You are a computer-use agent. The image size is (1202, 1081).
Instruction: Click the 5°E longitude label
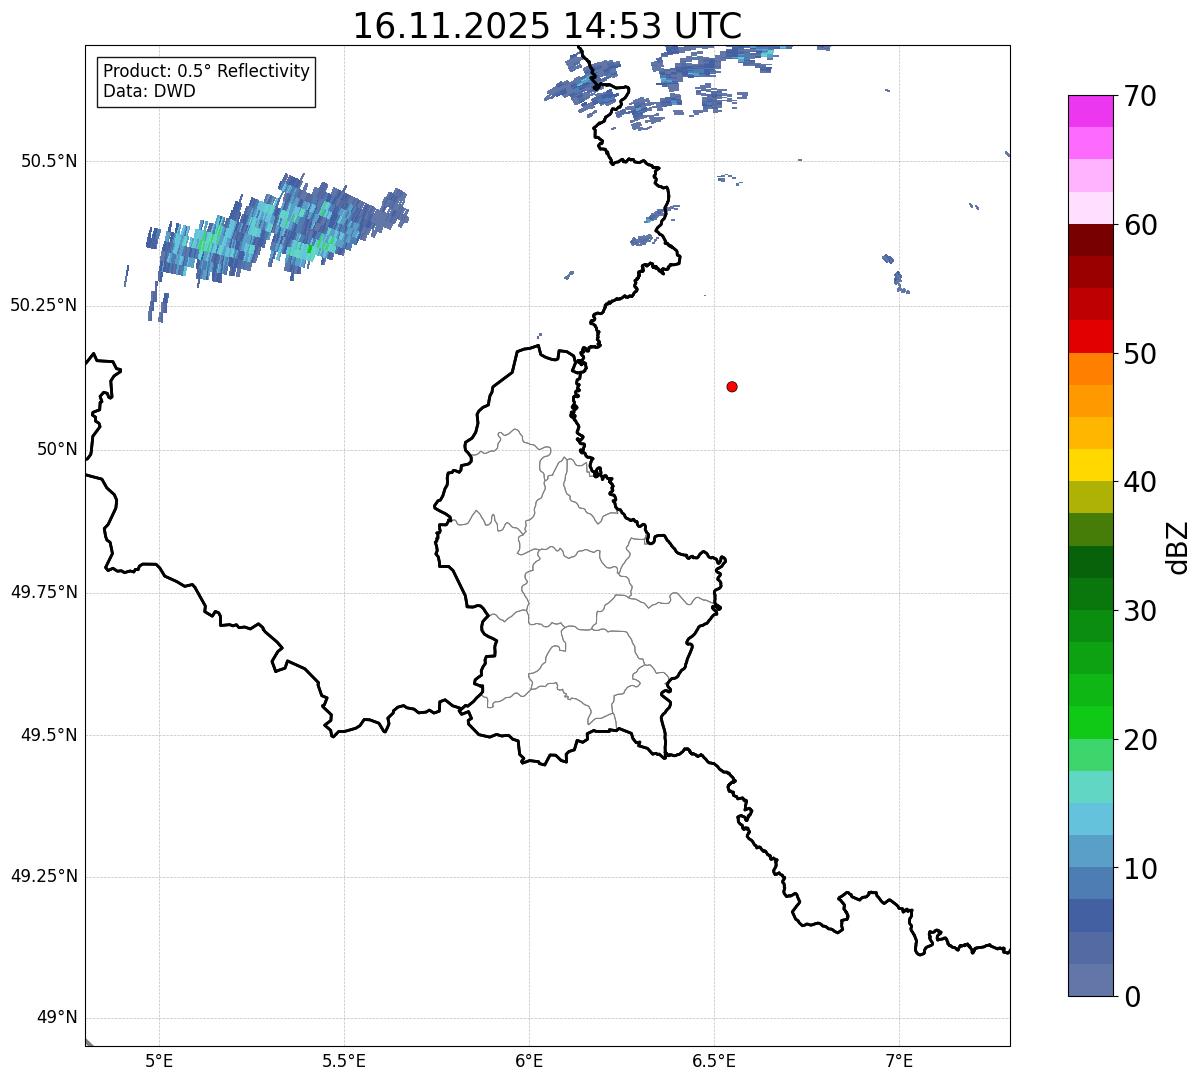[x=159, y=1060]
